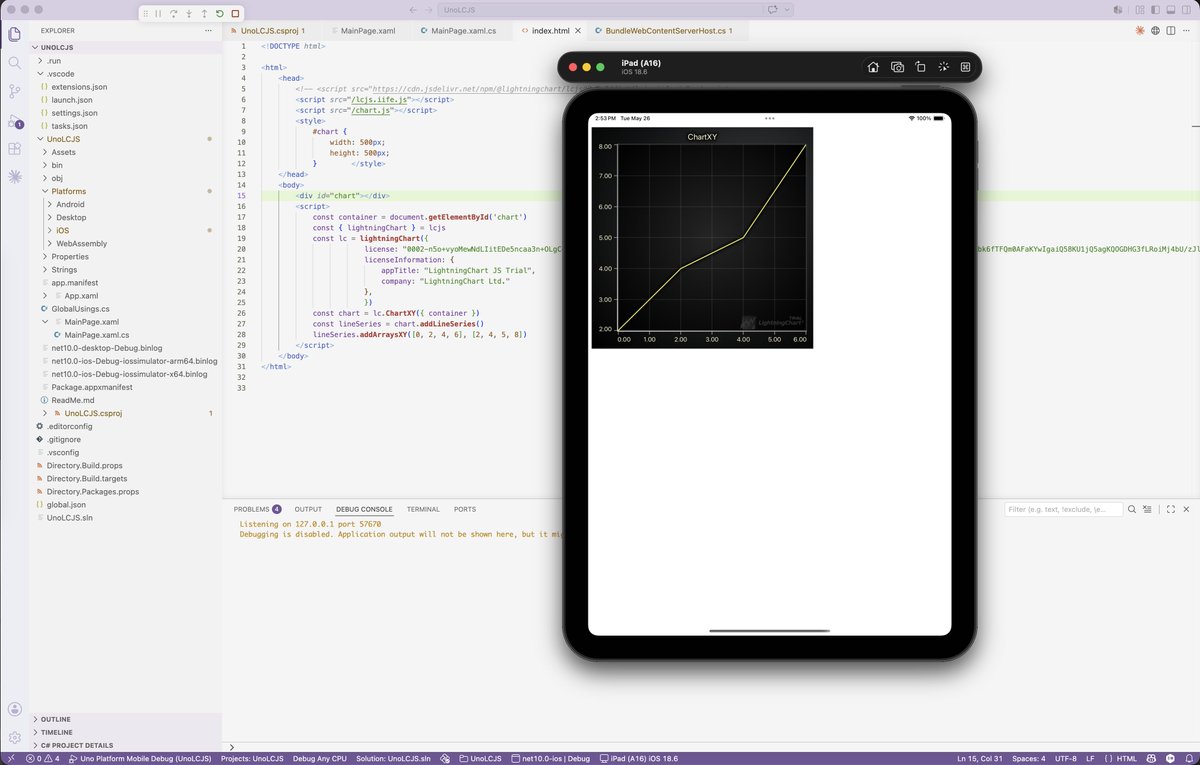This screenshot has height=765, width=1200.
Task: Go forward using title bar arrow
Action: click(x=429, y=9)
